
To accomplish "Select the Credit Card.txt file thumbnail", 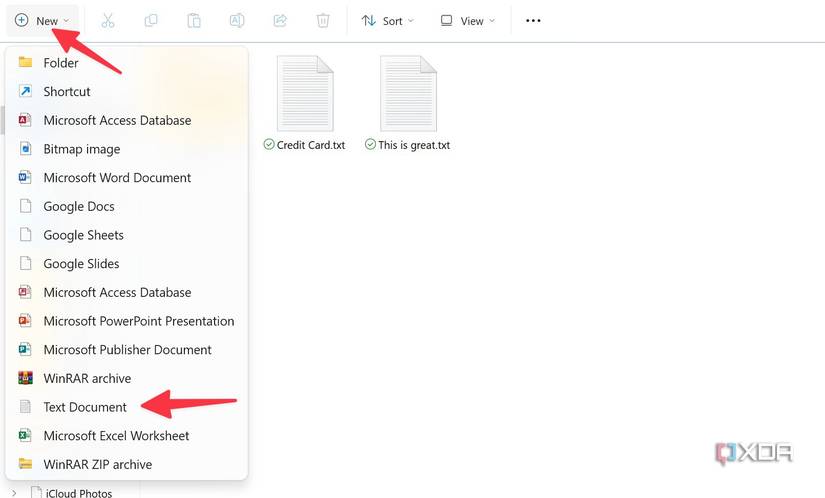I will coord(305,93).
